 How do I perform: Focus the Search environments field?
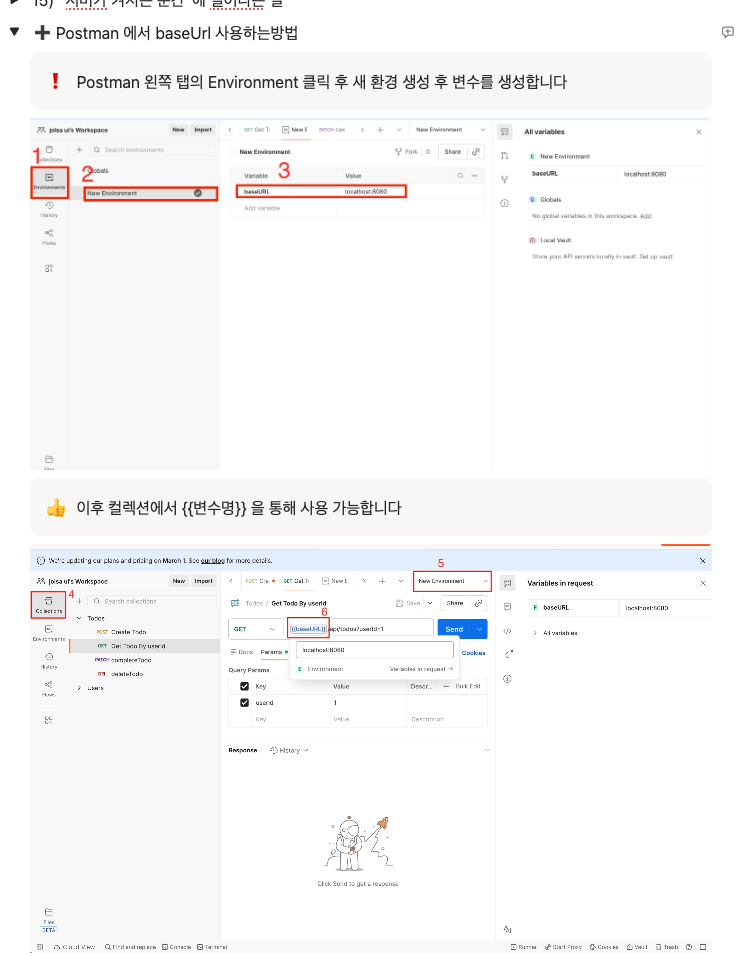click(x=152, y=150)
